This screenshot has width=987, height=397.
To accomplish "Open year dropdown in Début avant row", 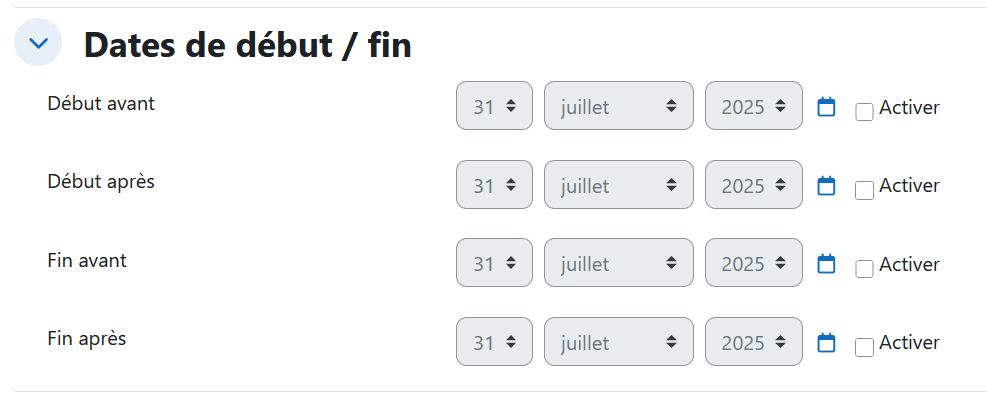I will pyautogui.click(x=753, y=106).
